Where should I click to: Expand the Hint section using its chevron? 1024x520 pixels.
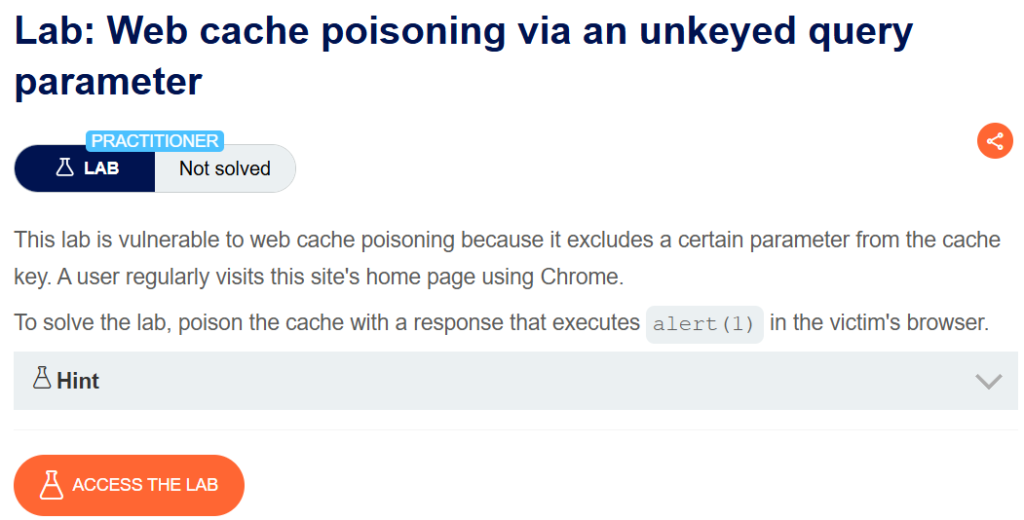[988, 381]
